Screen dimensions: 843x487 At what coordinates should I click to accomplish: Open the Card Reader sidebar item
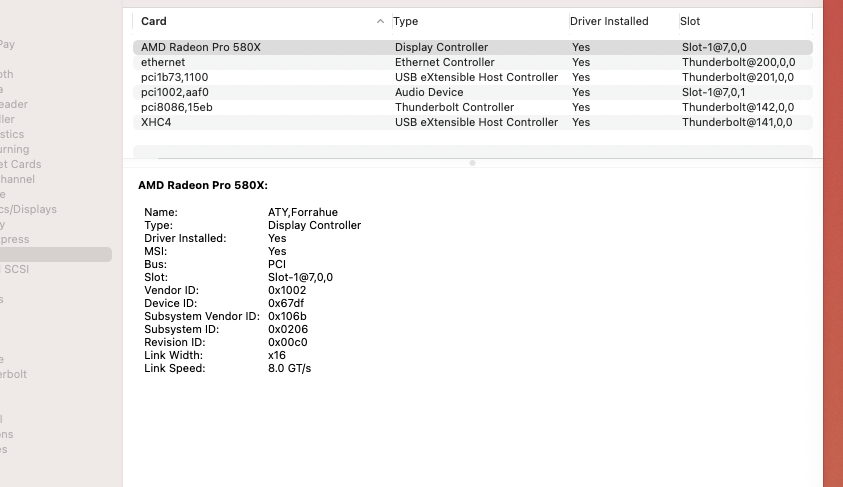pyautogui.click(x=14, y=104)
